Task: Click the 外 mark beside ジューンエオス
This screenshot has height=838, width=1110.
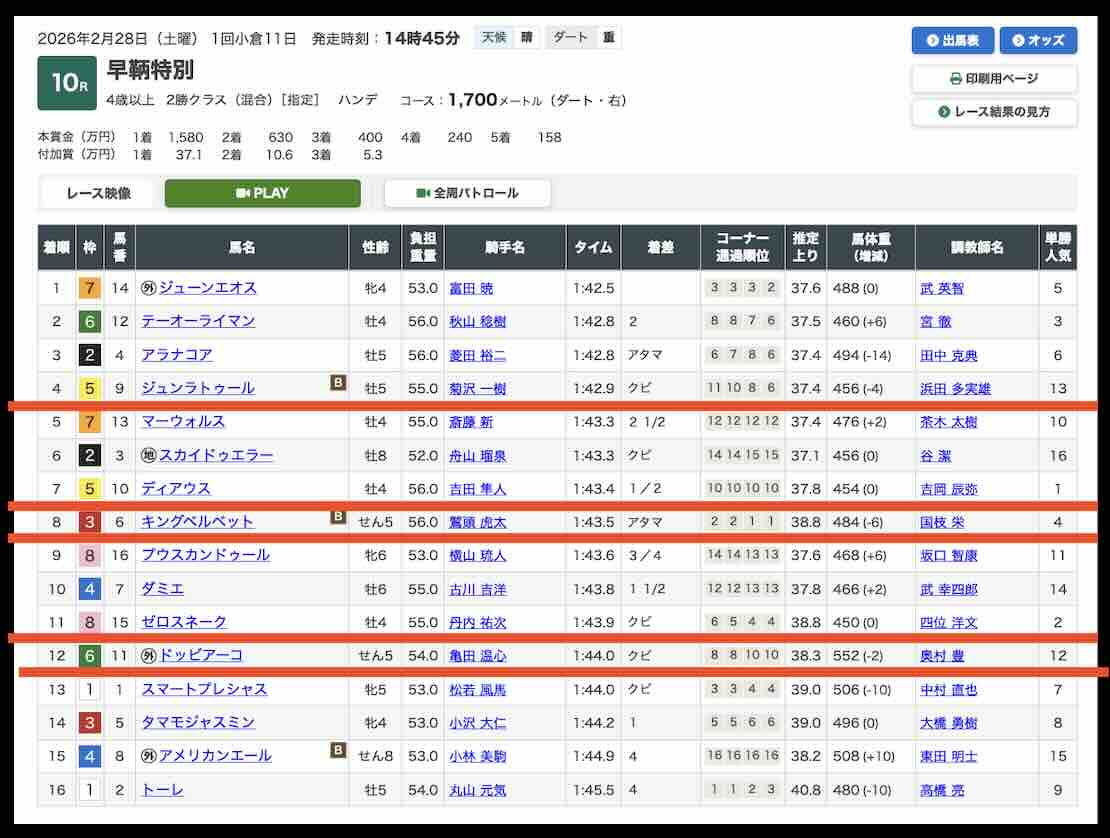Action: point(148,288)
